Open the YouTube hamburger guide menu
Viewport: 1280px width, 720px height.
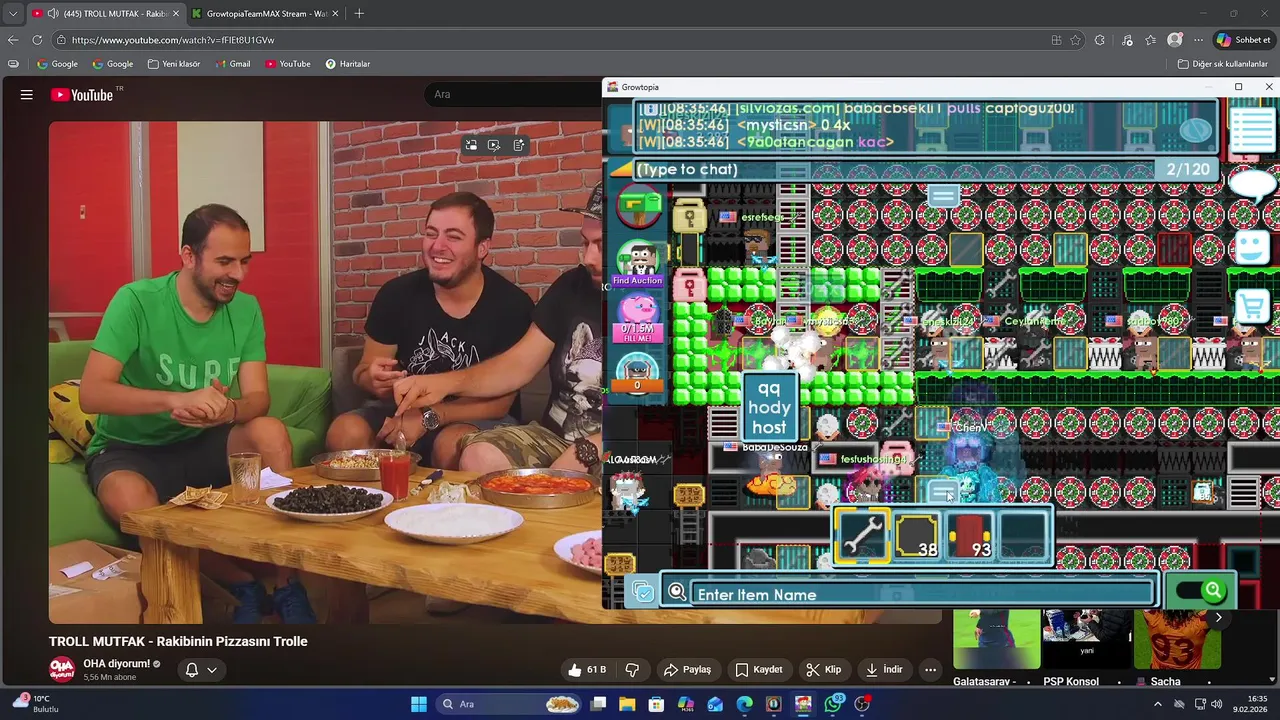(x=27, y=95)
